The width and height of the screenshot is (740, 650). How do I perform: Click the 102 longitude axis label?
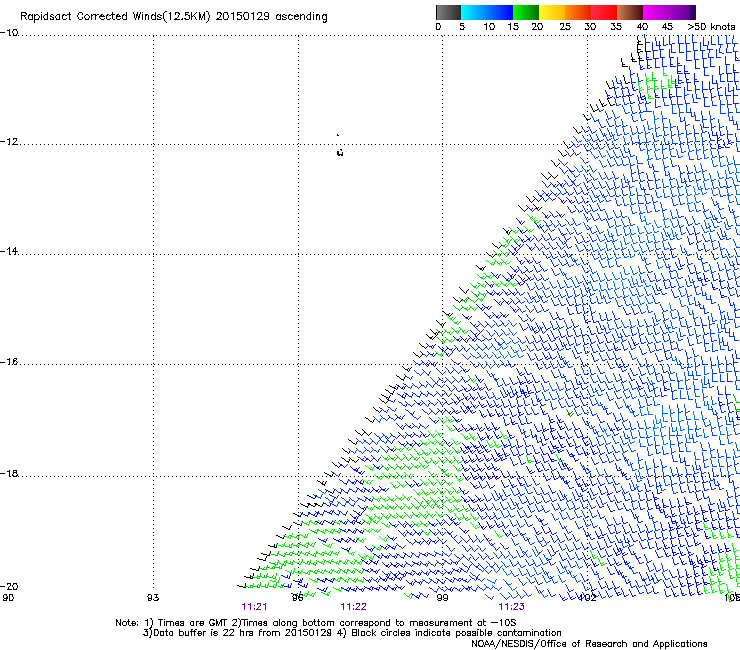pyautogui.click(x=587, y=598)
